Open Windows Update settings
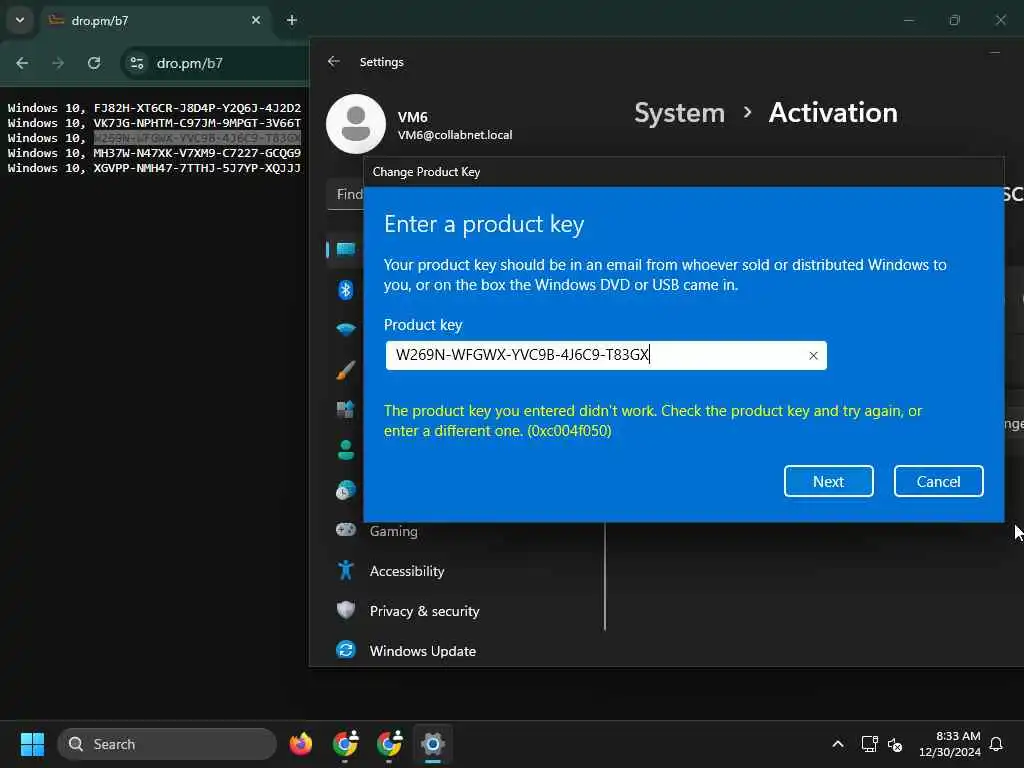1024x768 pixels. (423, 651)
